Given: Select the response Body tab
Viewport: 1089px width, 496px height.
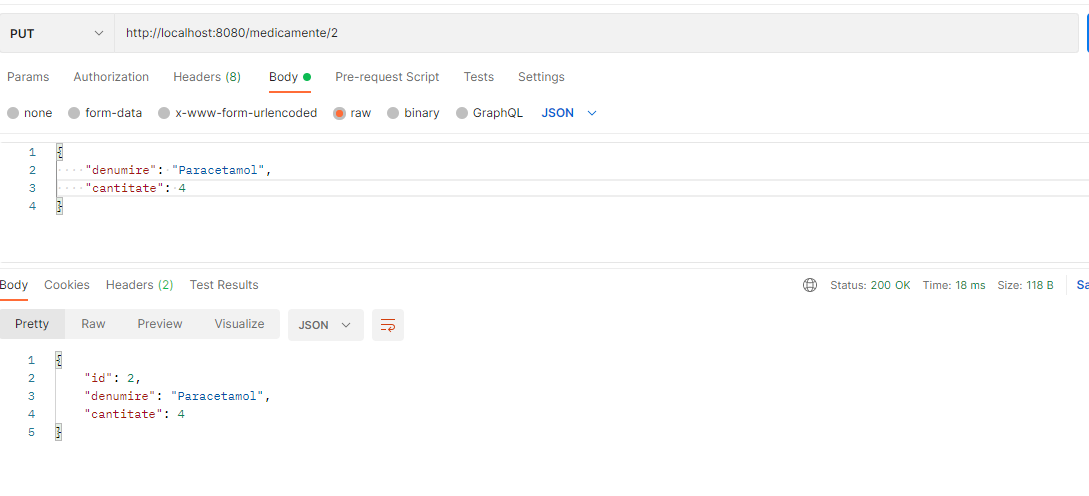Looking at the screenshot, I should pyautogui.click(x=14, y=285).
